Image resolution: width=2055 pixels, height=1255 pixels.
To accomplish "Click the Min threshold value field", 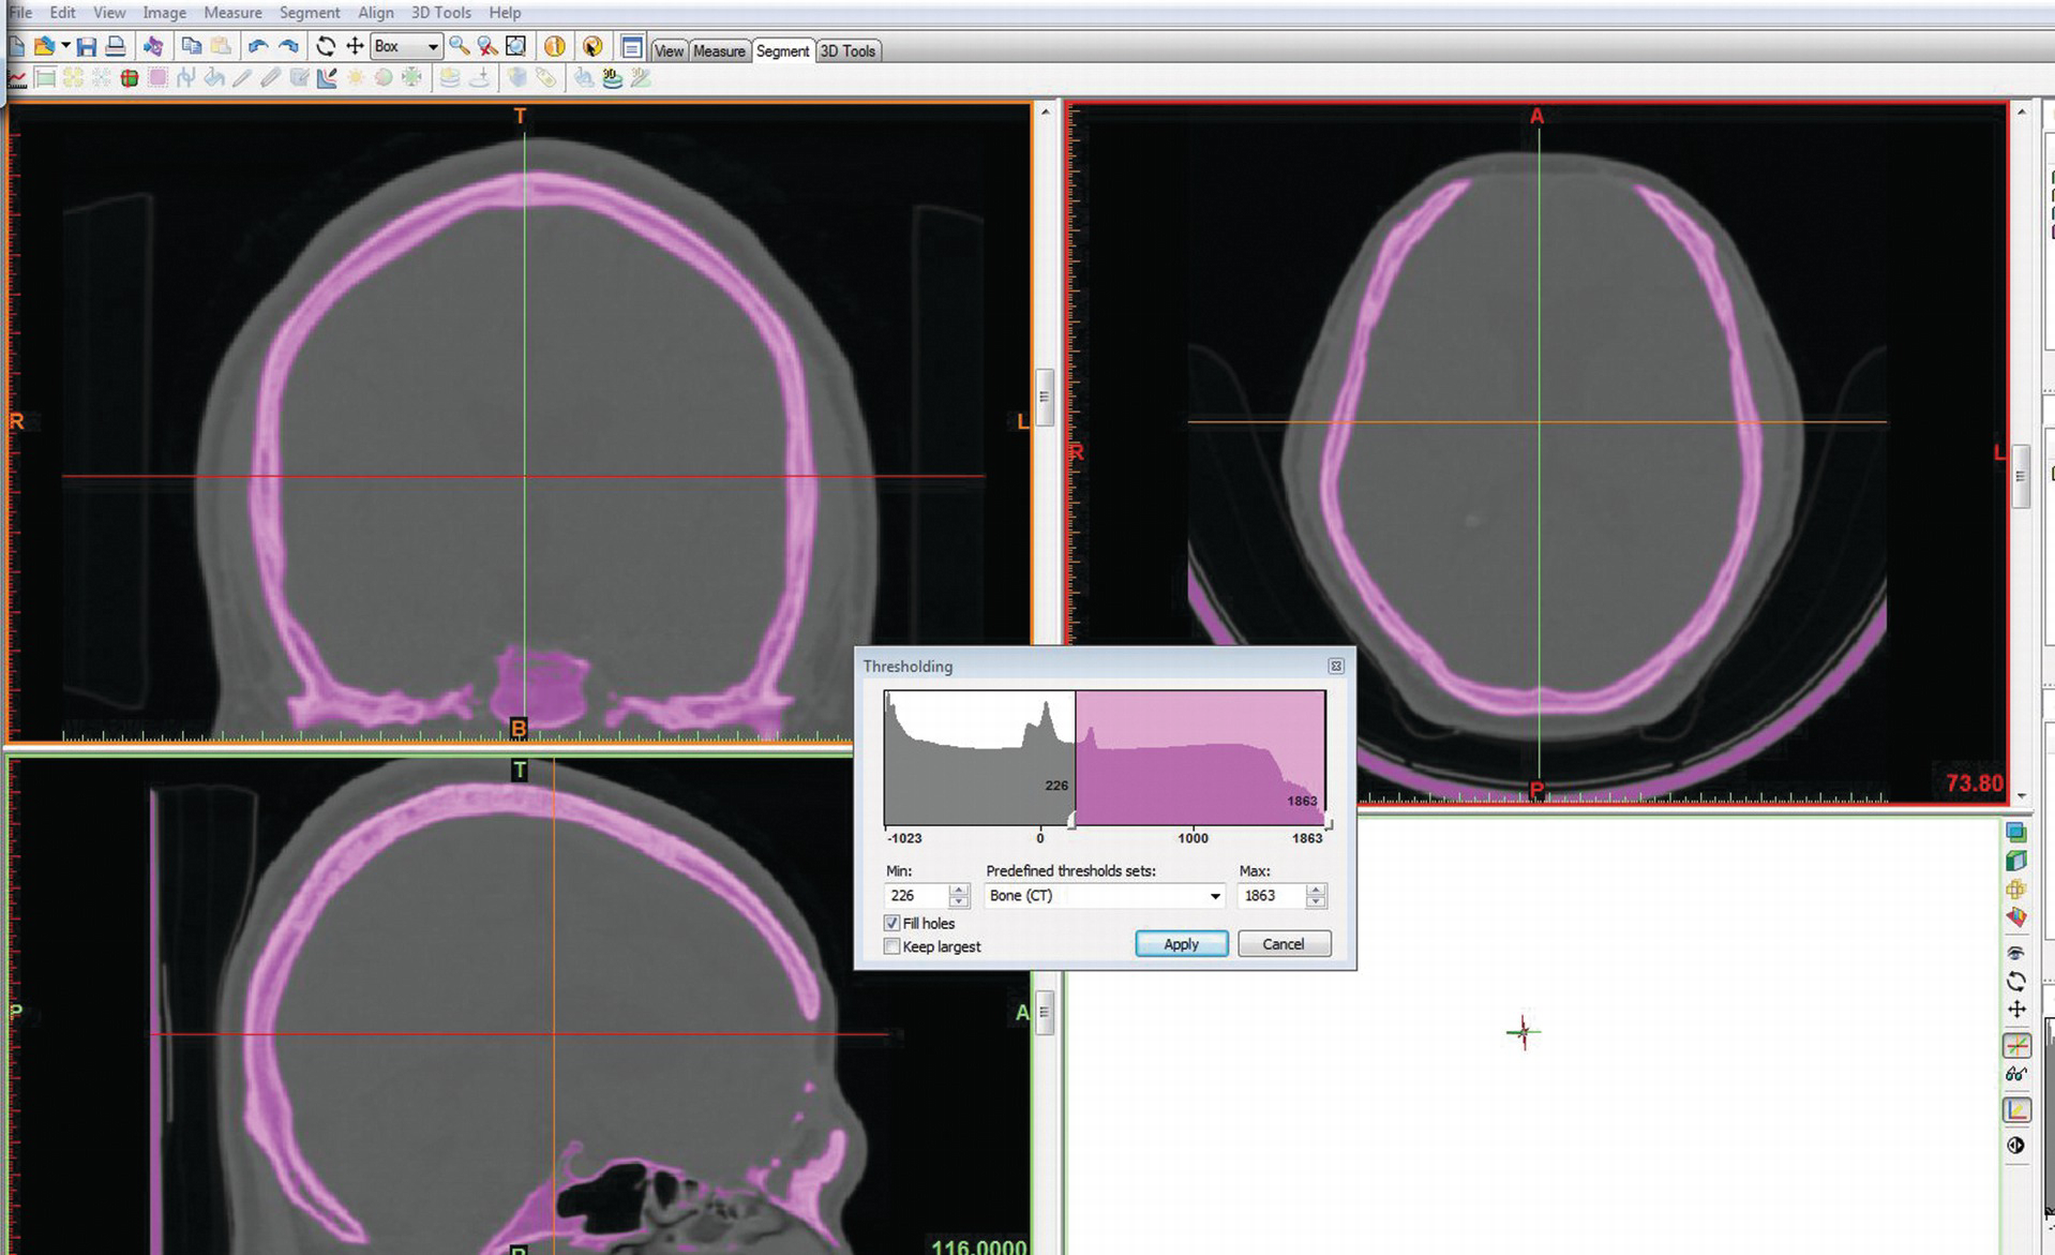I will pyautogui.click(x=916, y=896).
